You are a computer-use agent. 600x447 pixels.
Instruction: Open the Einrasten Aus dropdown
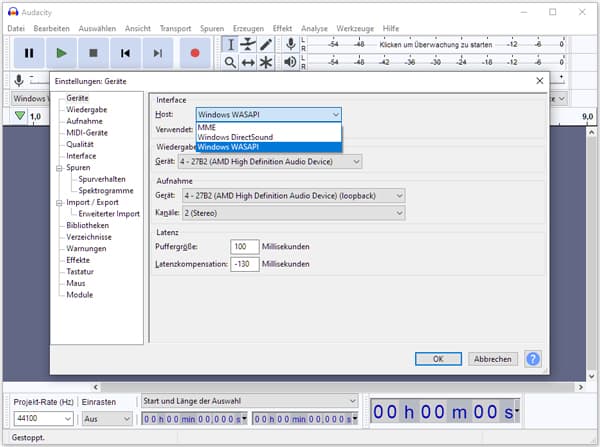pos(107,419)
